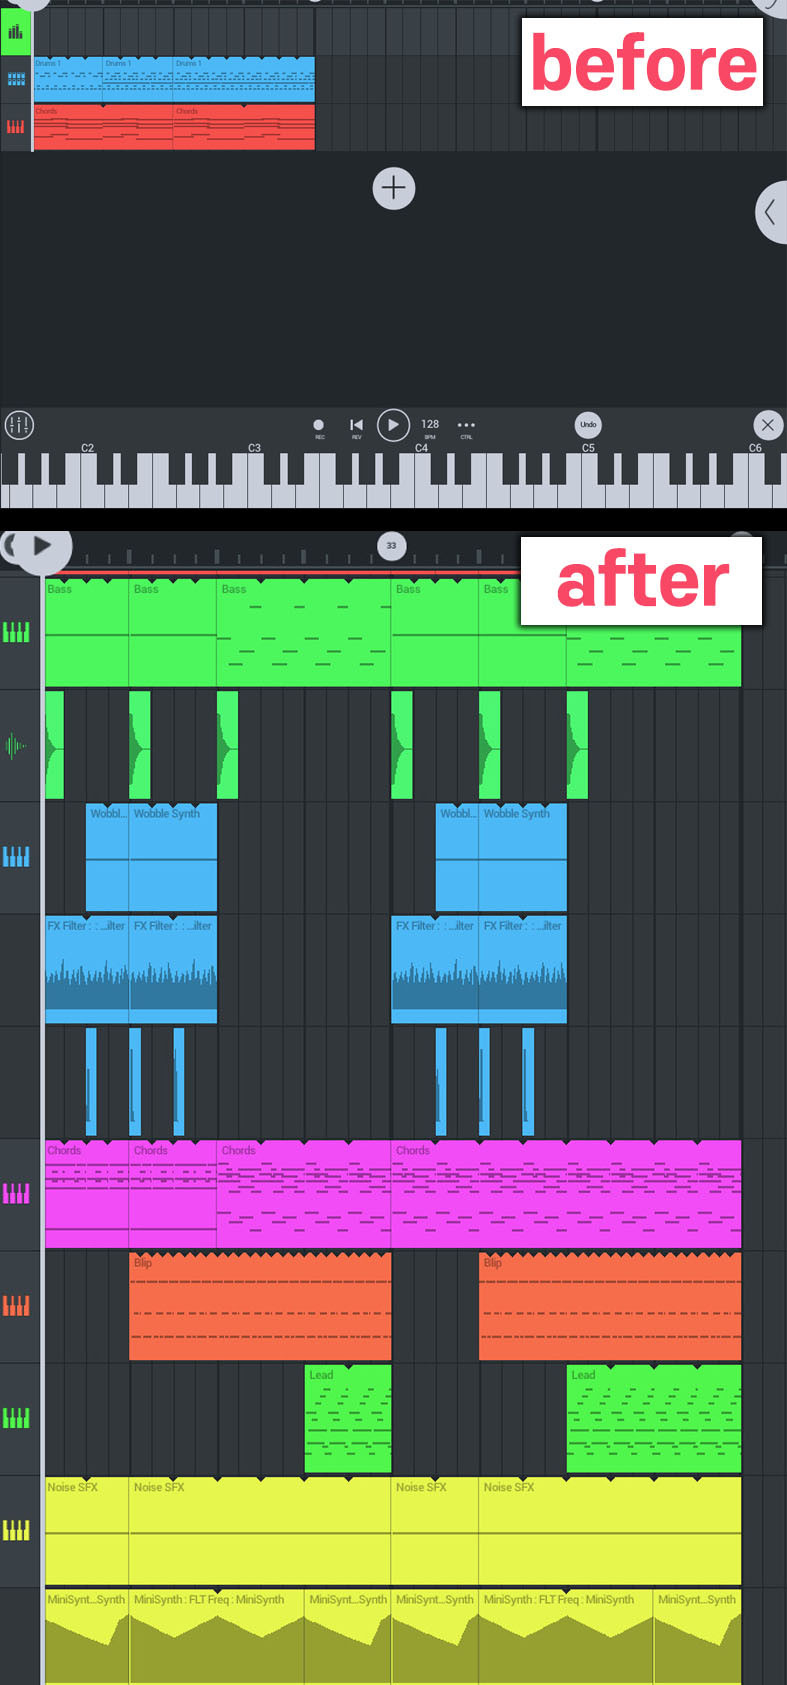Select the Bass track keyboard icon
Viewport: 787px width, 1685px height.
coord(16,632)
